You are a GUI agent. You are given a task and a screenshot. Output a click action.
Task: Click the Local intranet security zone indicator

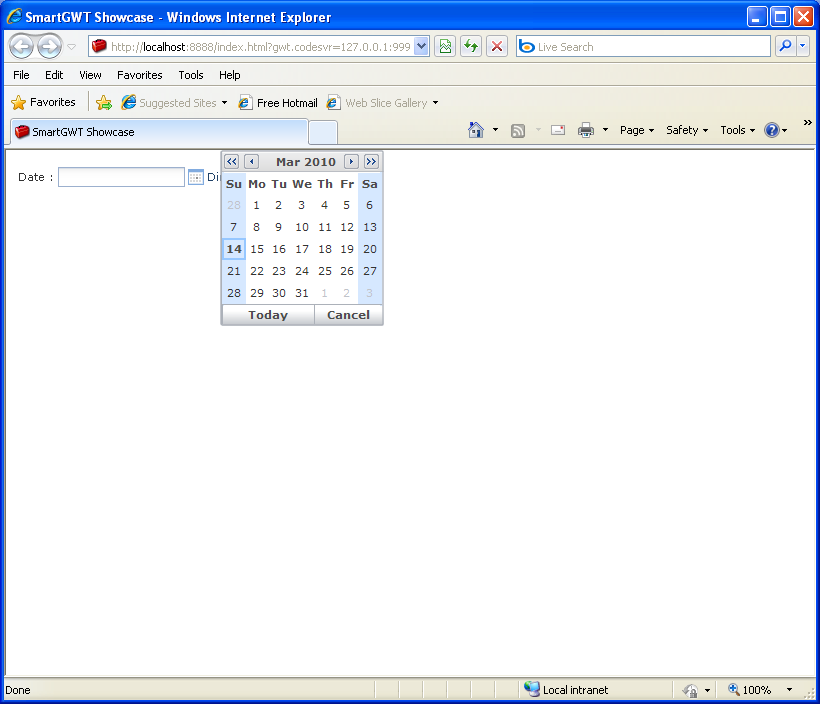click(x=566, y=690)
